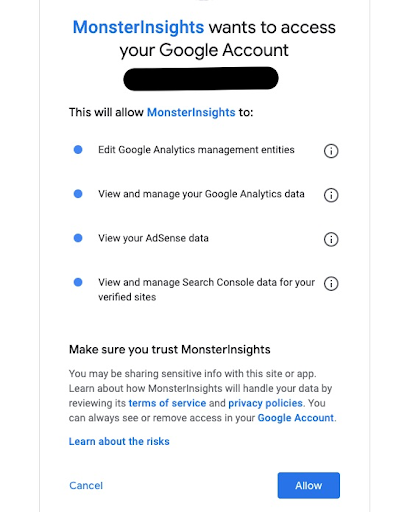Click blue bullet beside Search Console data permission
The height and width of the screenshot is (512, 410).
(78, 282)
